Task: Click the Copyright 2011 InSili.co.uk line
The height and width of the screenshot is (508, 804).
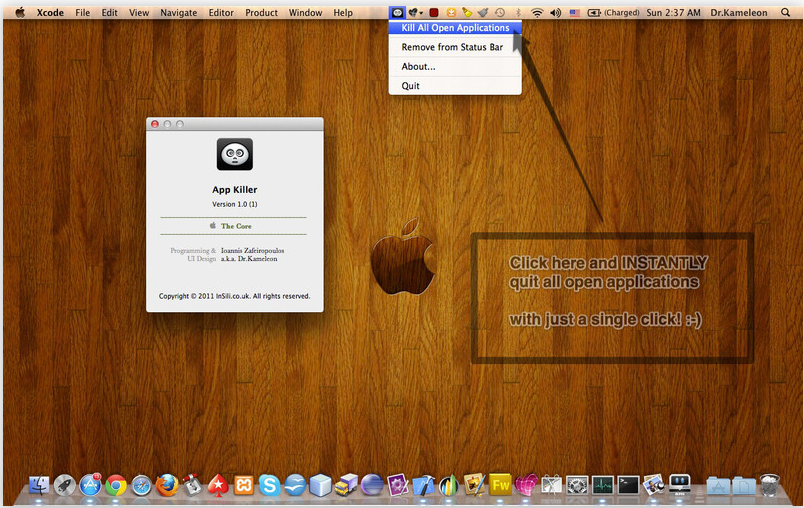Action: click(x=234, y=296)
